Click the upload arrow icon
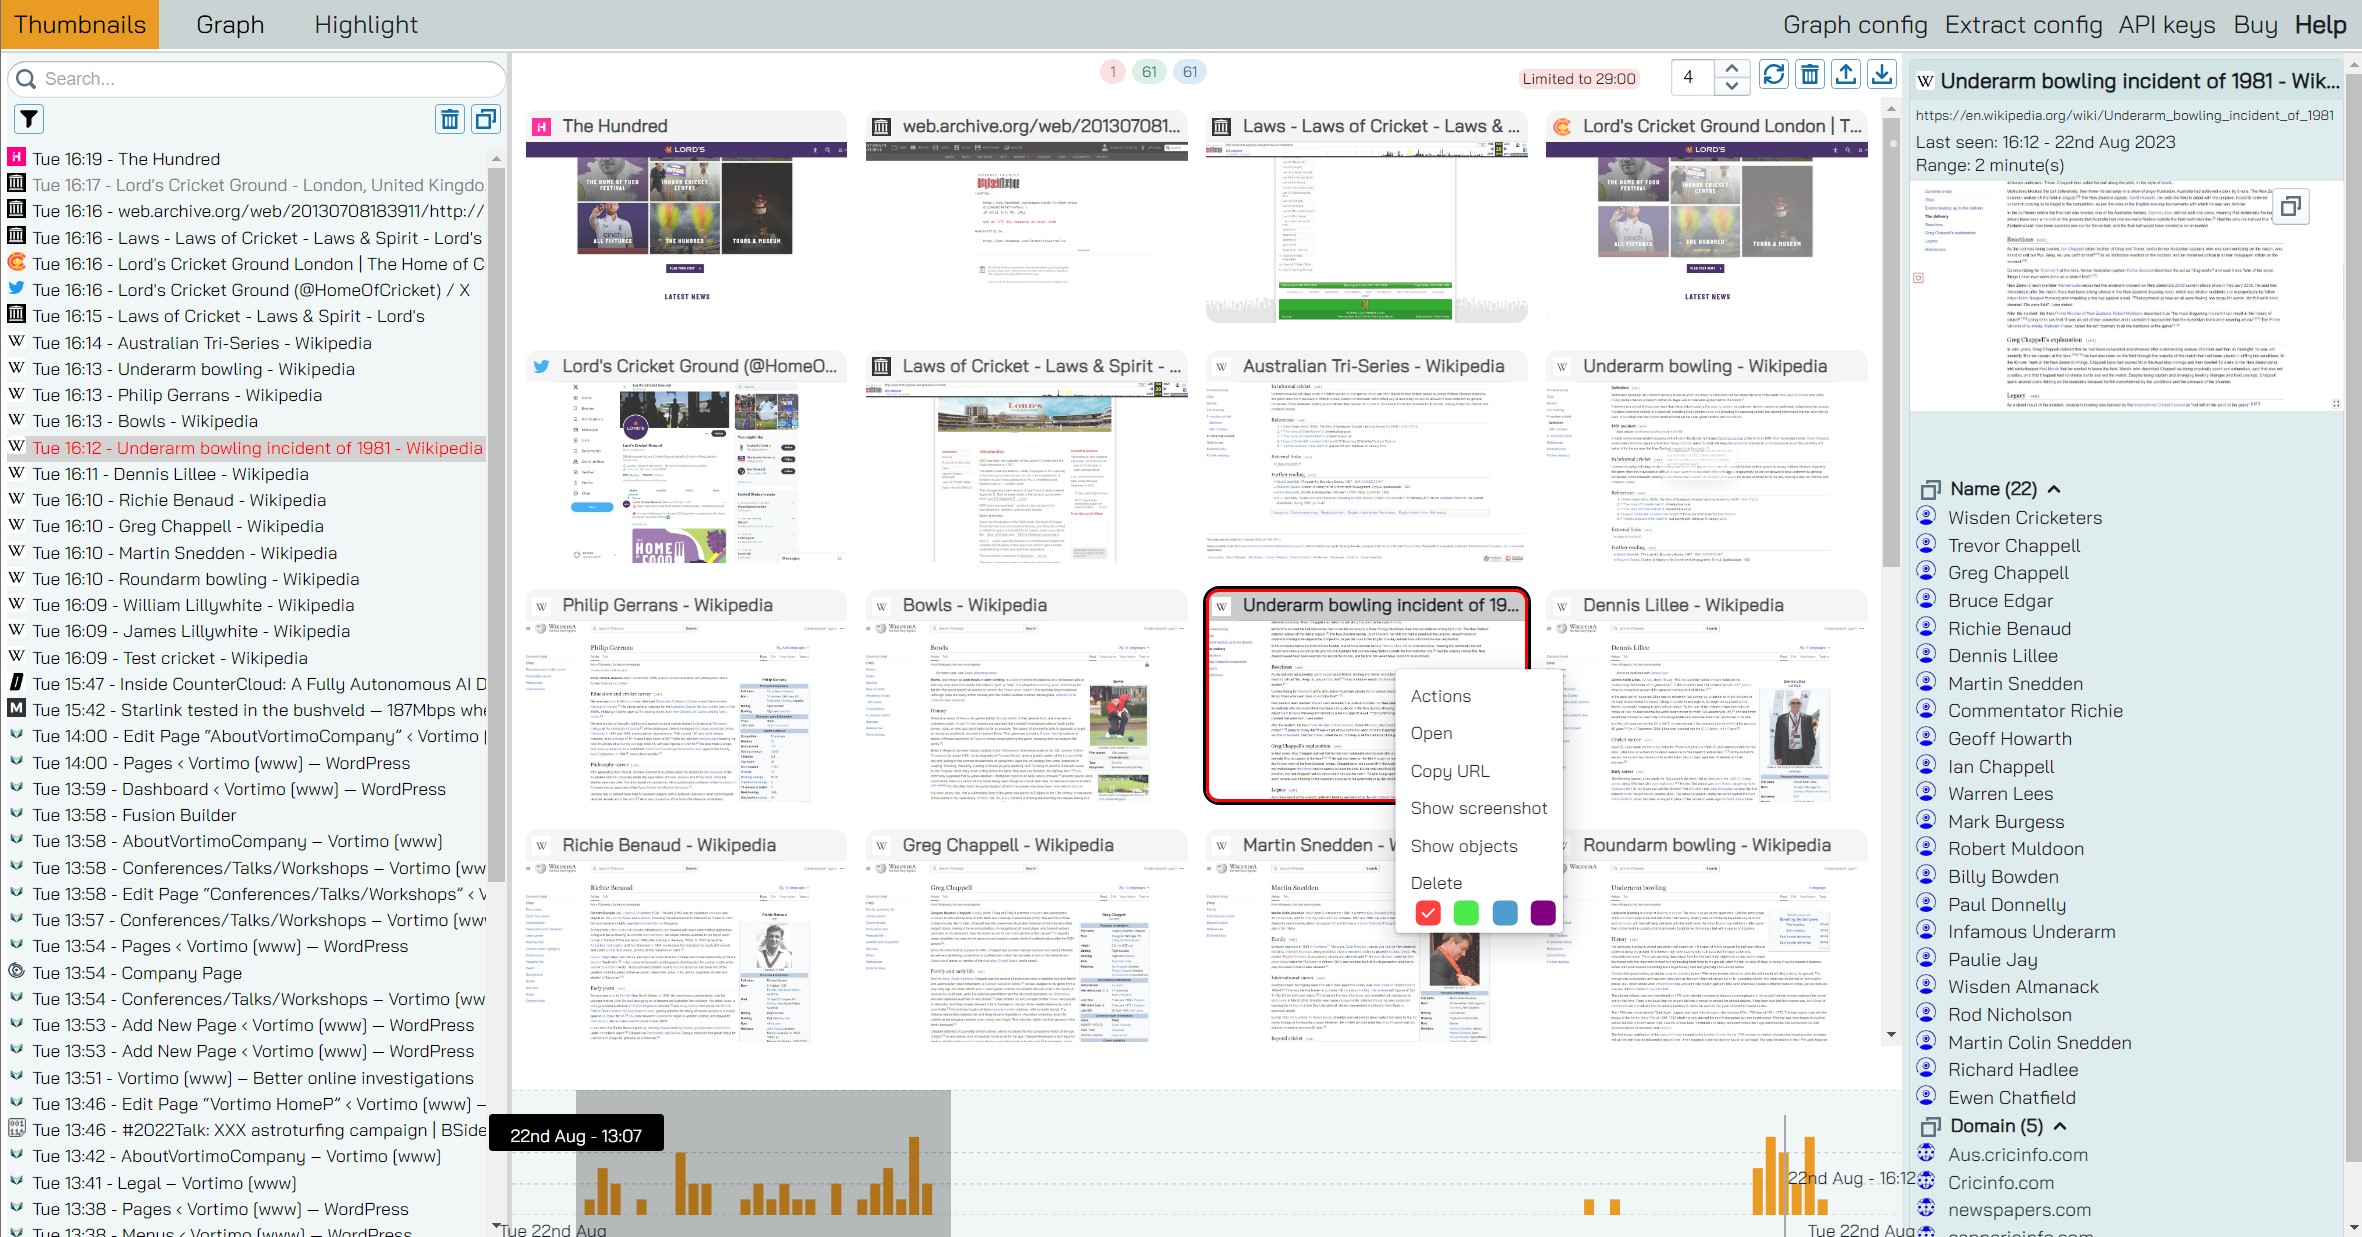This screenshot has width=2362, height=1237. tap(1846, 75)
